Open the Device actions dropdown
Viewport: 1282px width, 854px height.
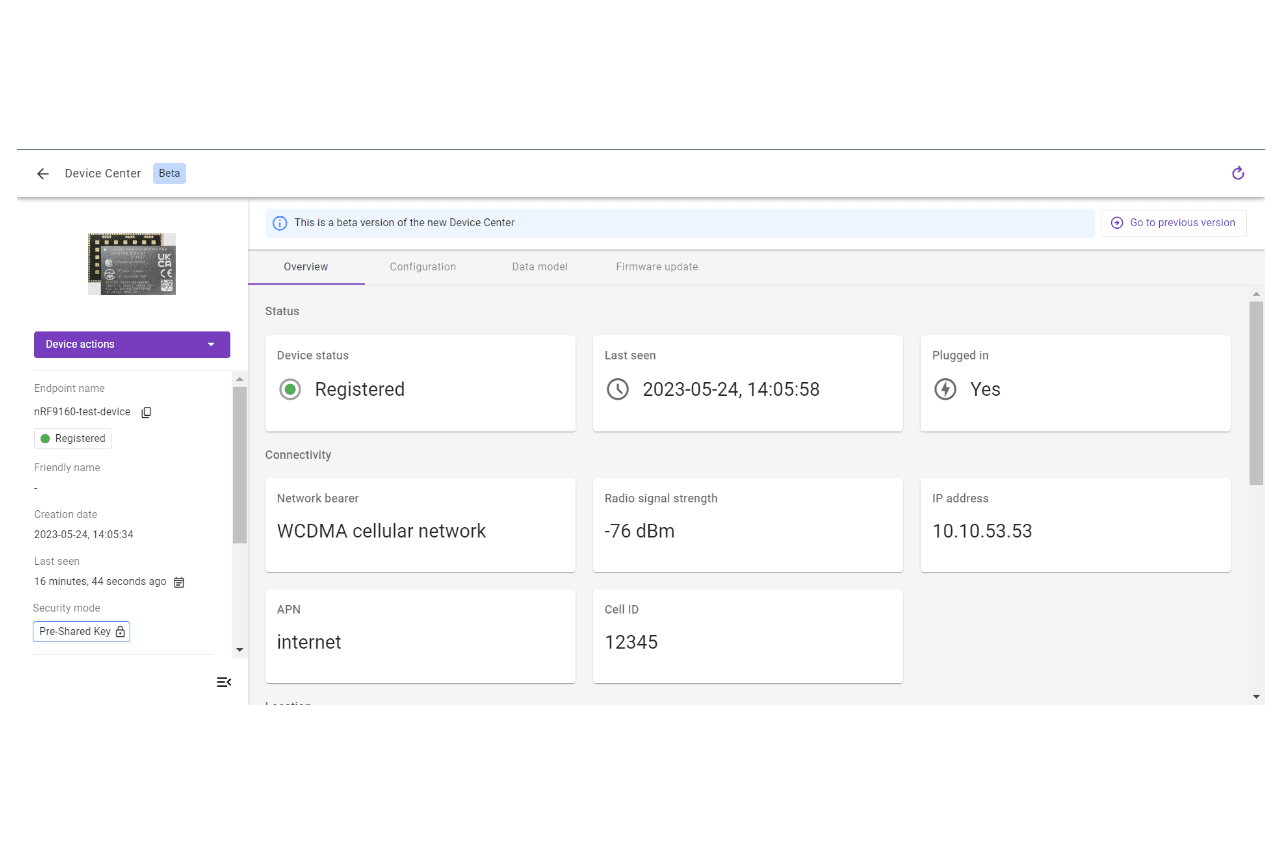[132, 345]
